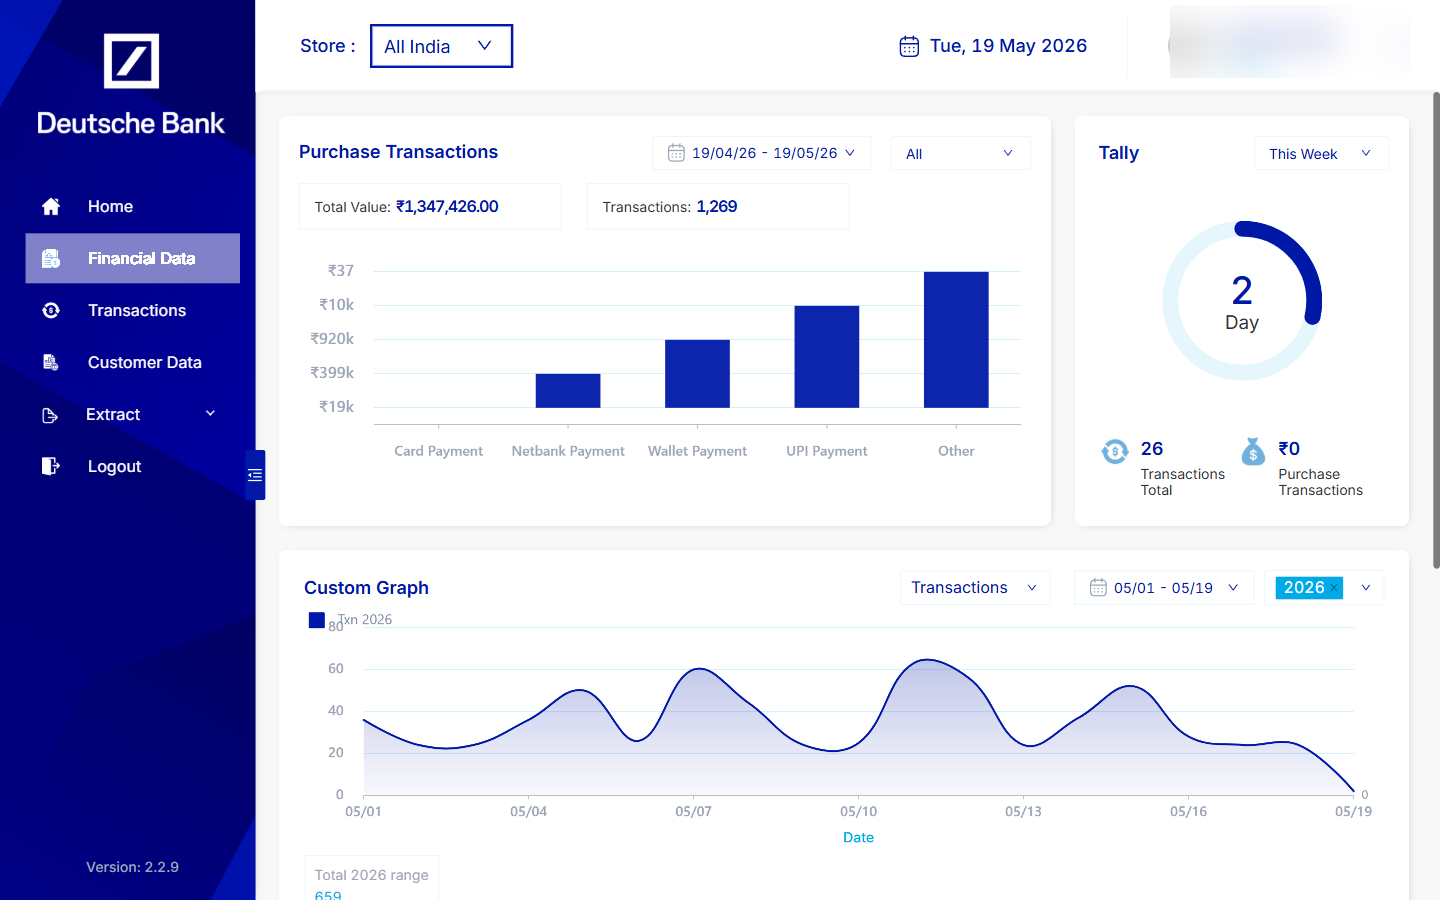
Task: Toggle the Txn 2026 legend swatch
Action: click(x=317, y=620)
